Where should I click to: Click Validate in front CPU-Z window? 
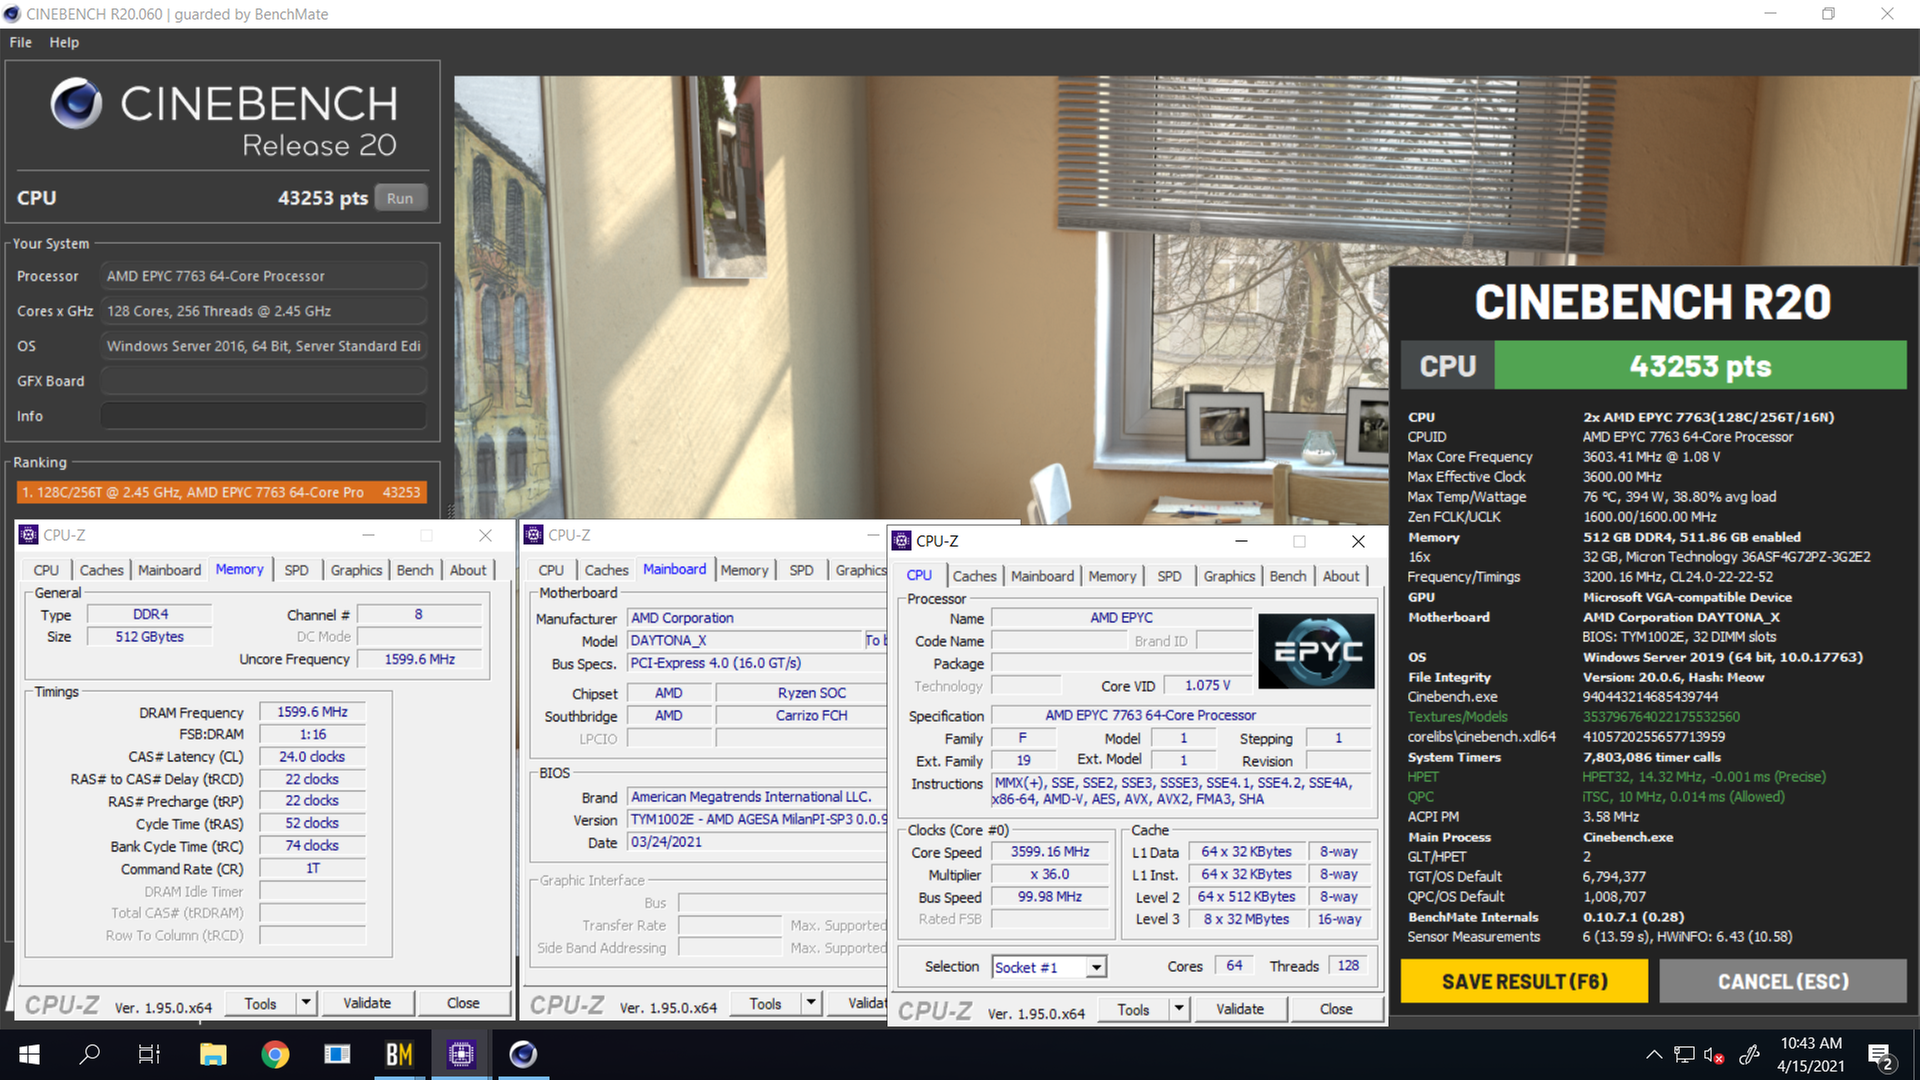click(x=1240, y=1009)
